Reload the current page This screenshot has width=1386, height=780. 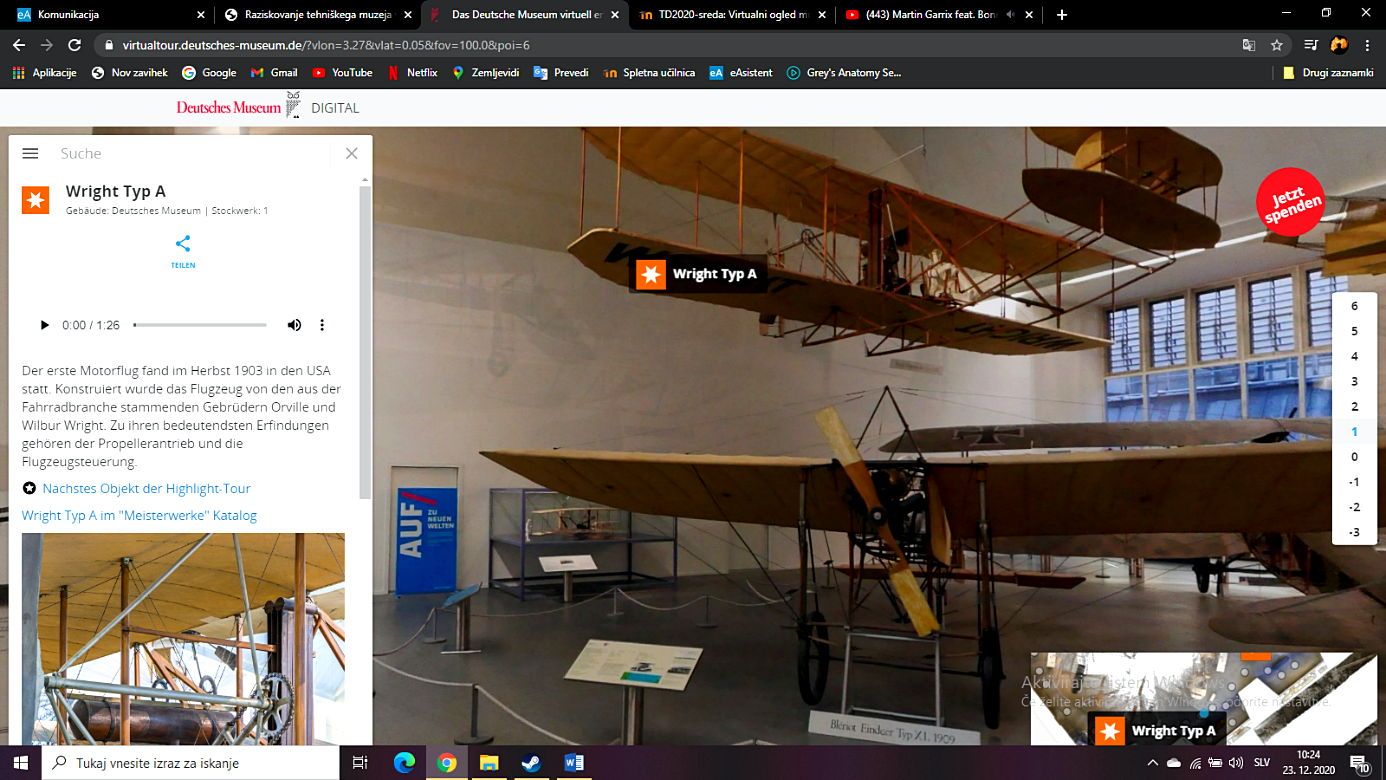pos(74,45)
